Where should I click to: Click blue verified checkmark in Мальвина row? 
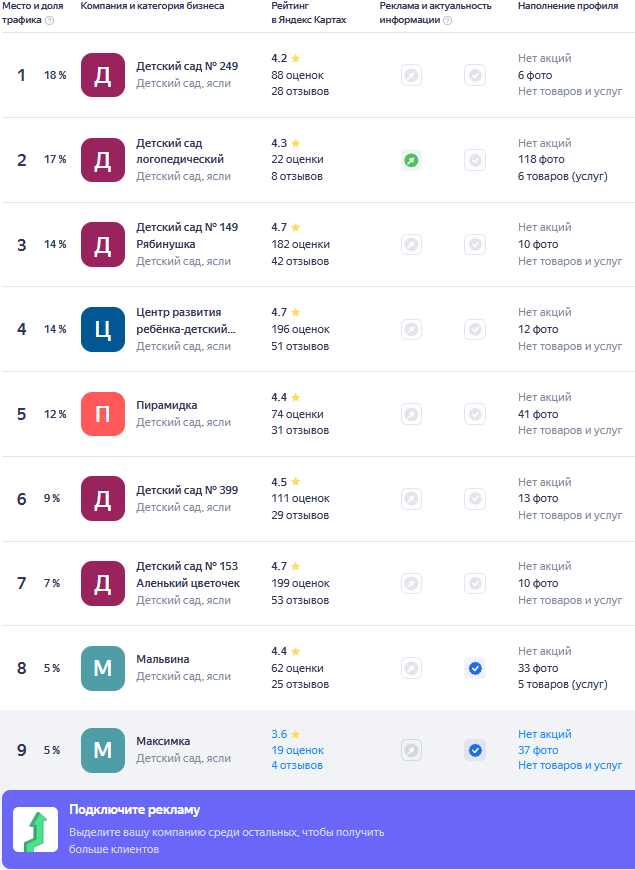click(475, 669)
